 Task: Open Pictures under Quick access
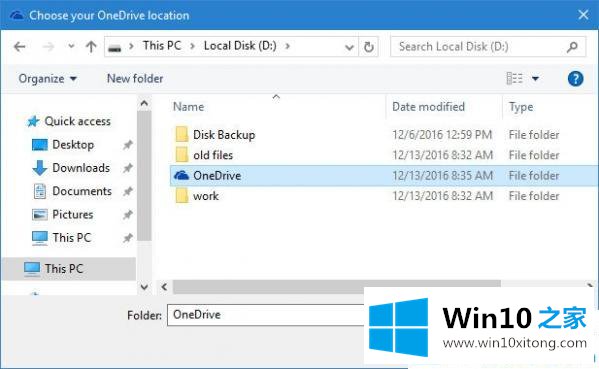(x=73, y=215)
